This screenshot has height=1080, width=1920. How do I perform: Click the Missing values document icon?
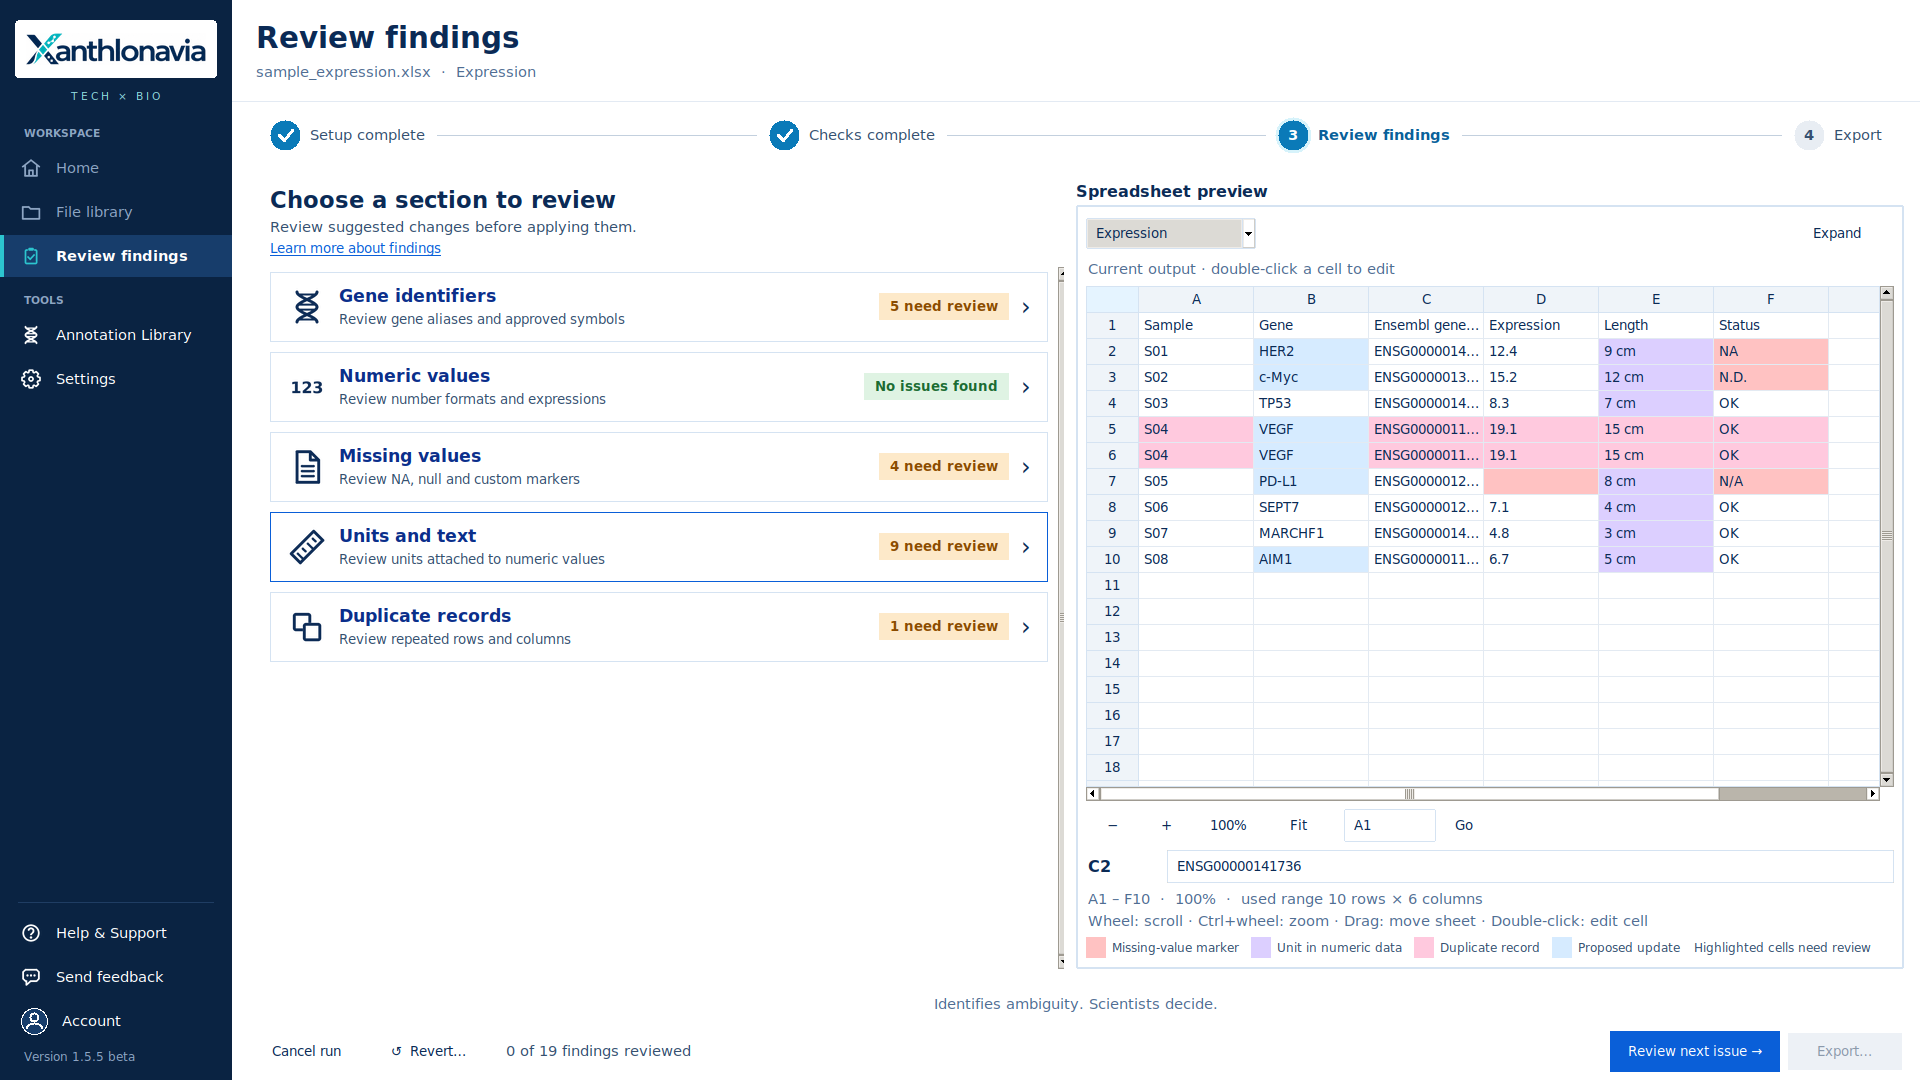point(307,467)
